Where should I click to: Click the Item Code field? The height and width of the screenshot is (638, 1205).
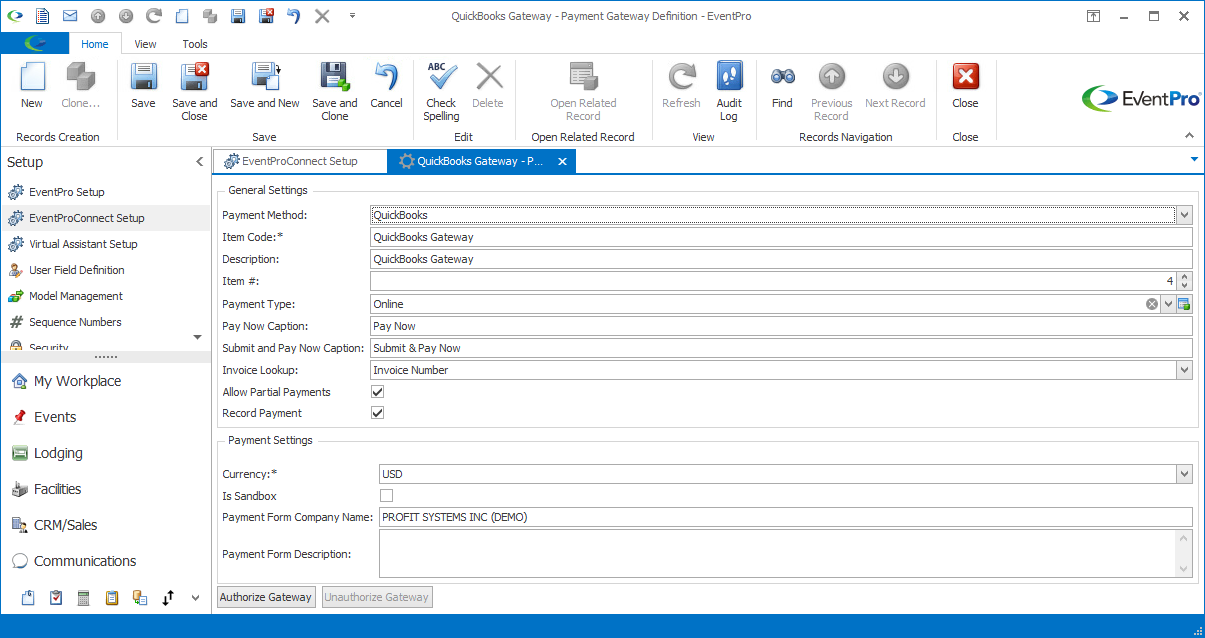781,237
